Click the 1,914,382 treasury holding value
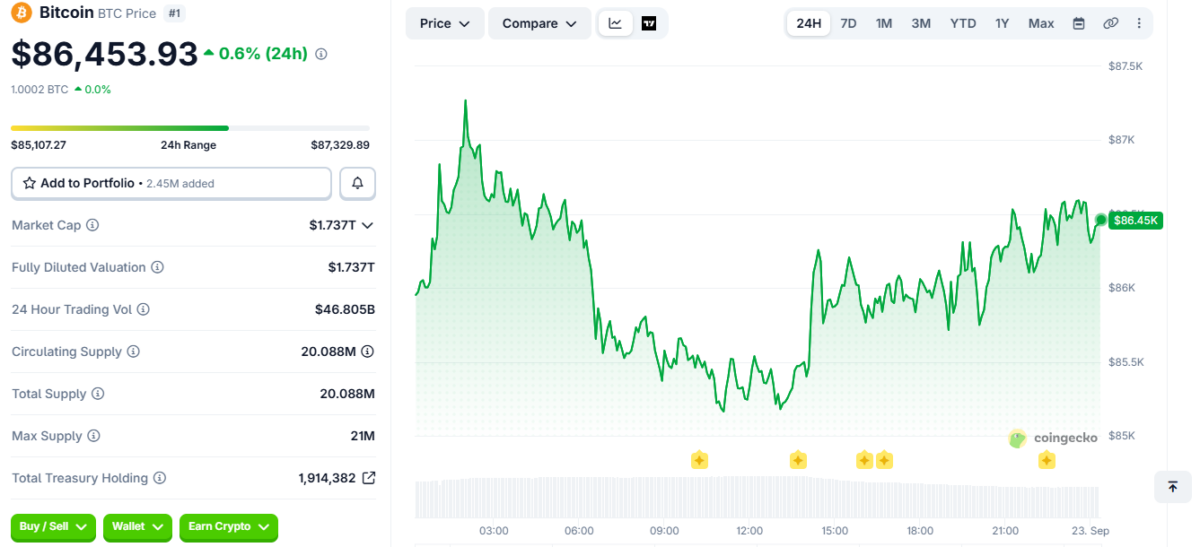Viewport: 1200px width, 547px height. click(x=327, y=478)
